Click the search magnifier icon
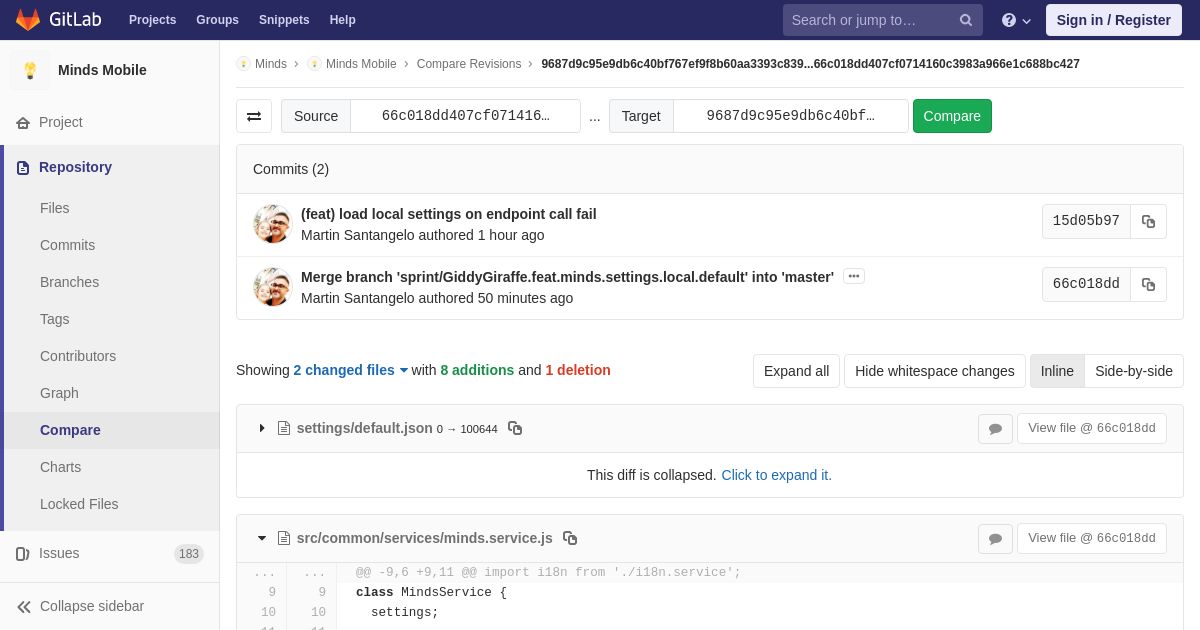Viewport: 1200px width, 630px height. 966,20
